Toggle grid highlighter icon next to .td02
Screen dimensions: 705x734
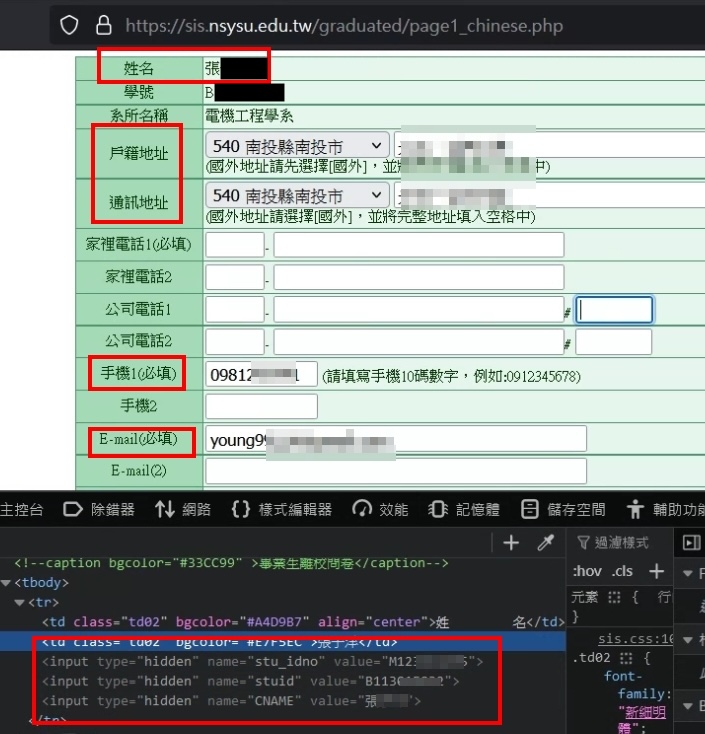tap(626, 658)
